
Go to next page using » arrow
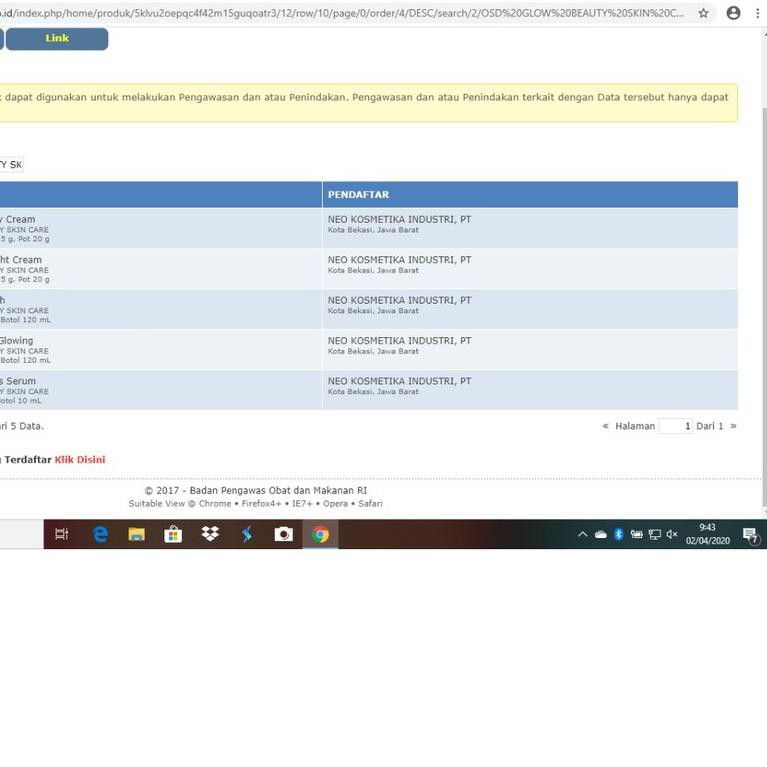click(733, 426)
